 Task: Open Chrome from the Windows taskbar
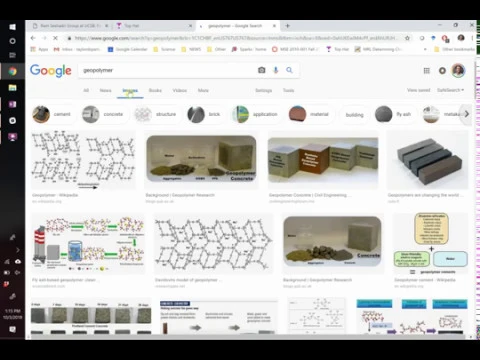(12, 71)
